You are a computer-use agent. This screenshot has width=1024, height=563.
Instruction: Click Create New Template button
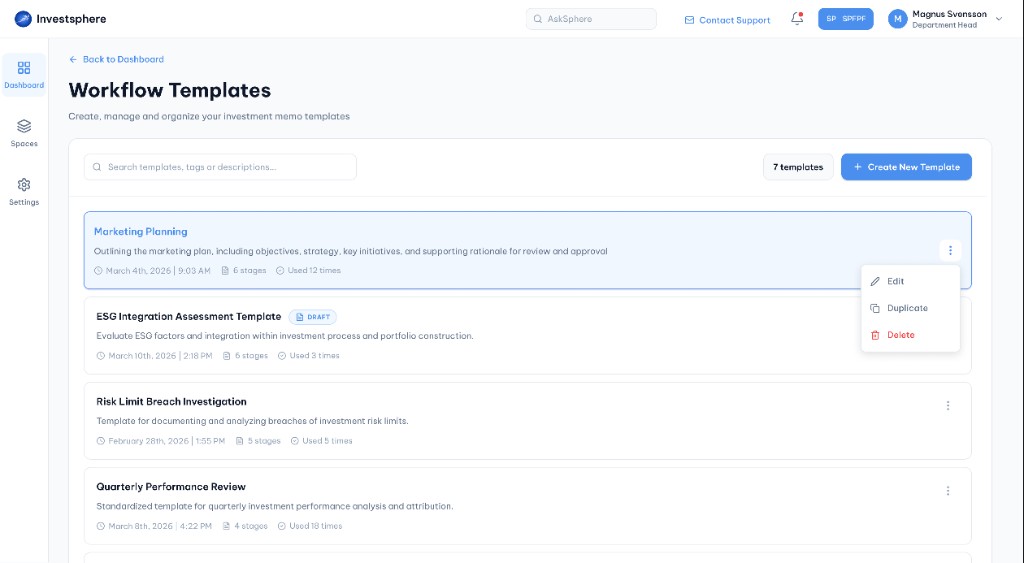(906, 167)
